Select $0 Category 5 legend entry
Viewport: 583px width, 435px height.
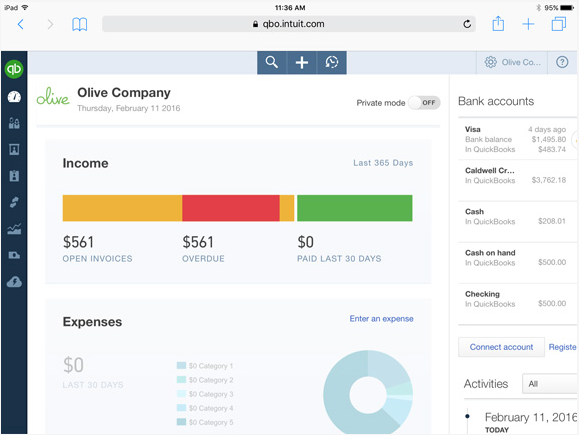click(x=205, y=422)
